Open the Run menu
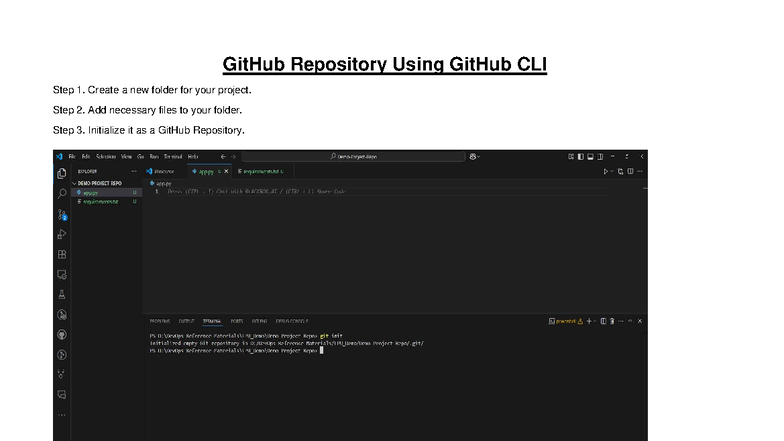This screenshot has height=441, width=784. 154,156
